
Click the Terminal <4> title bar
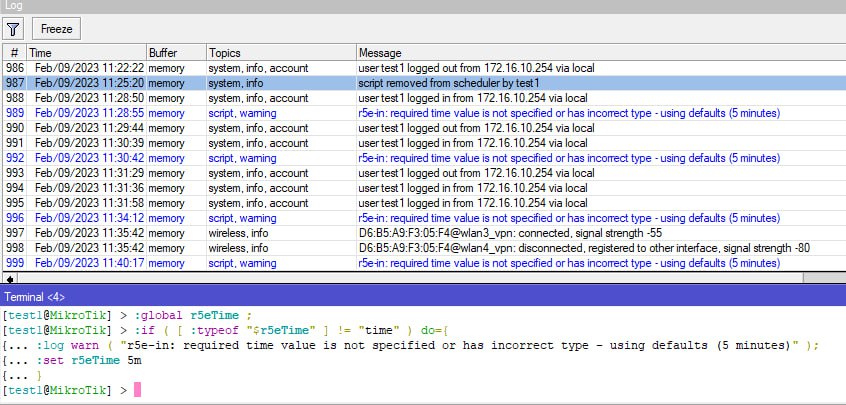coord(423,297)
